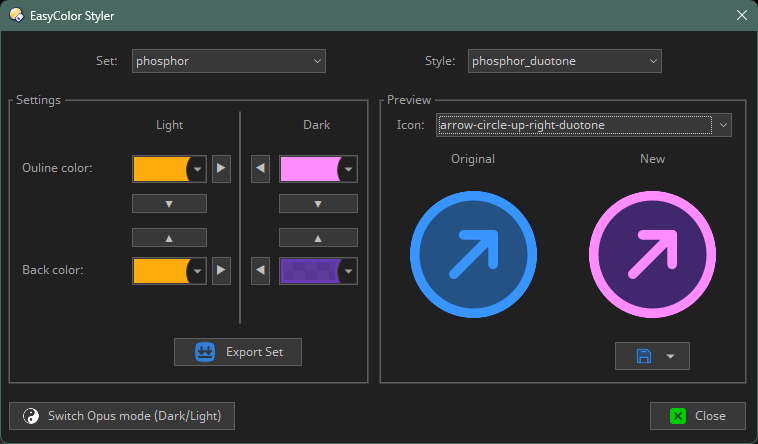Copy Light outline color to Dark with right arrow
The image size is (758, 444).
click(221, 169)
